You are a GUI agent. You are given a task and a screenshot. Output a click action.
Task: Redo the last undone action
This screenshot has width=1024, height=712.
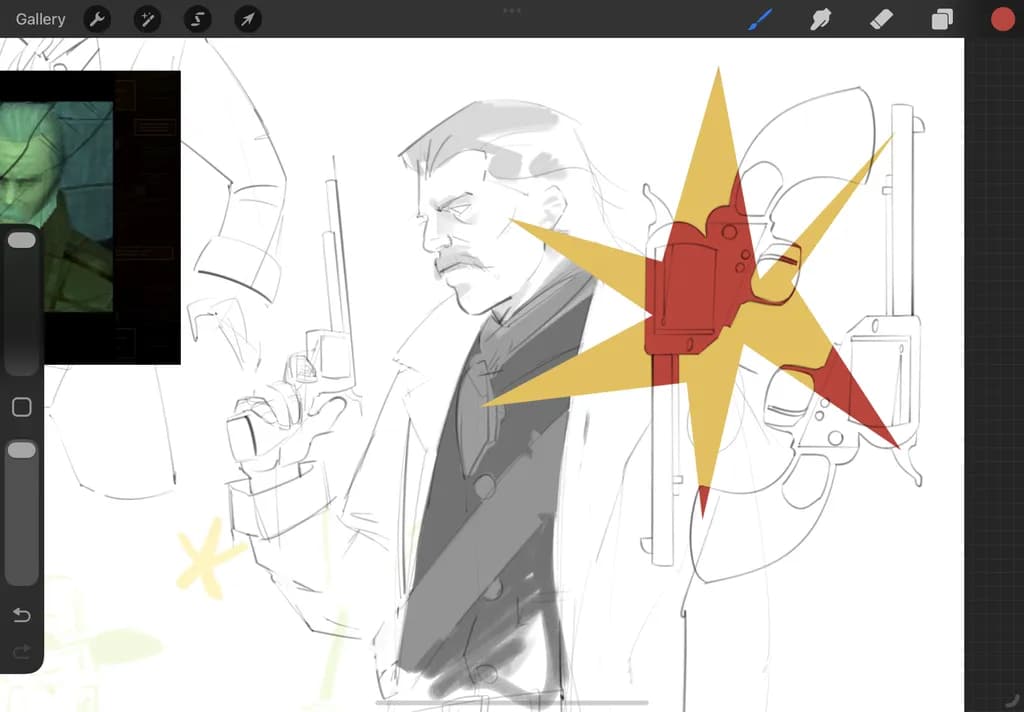click(22, 651)
